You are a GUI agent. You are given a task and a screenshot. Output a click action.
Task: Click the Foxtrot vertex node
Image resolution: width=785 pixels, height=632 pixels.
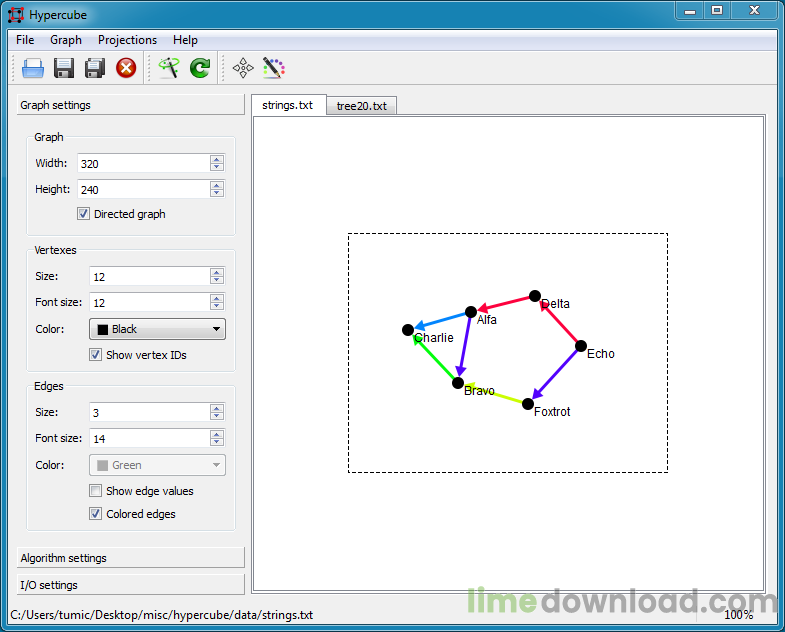pos(528,404)
